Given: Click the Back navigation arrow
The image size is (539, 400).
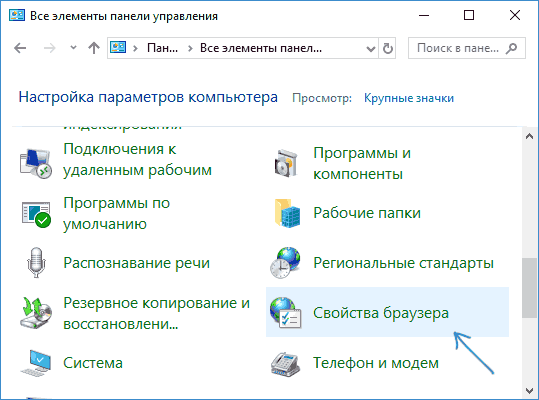Looking at the screenshot, I should tap(20, 48).
